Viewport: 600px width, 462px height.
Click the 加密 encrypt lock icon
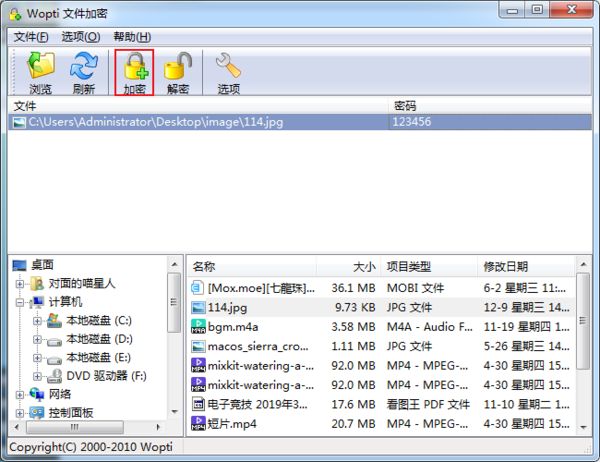(x=134, y=68)
